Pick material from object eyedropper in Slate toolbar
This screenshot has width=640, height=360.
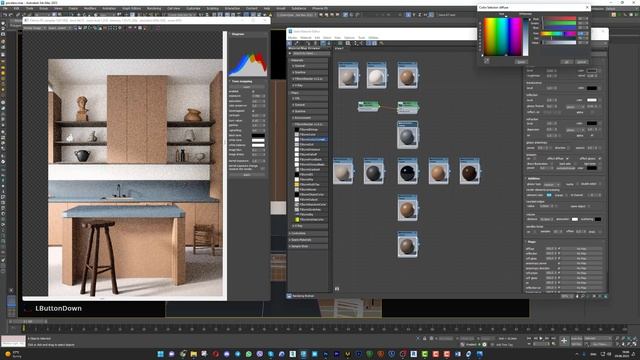coord(296,43)
